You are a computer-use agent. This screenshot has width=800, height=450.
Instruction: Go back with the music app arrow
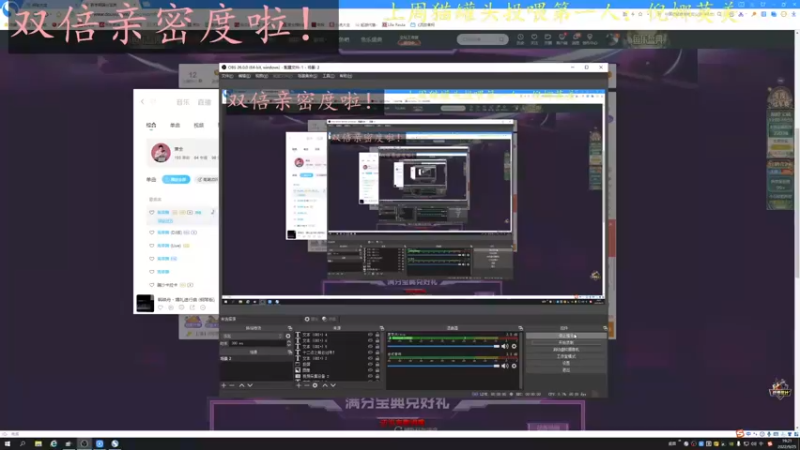(x=142, y=102)
